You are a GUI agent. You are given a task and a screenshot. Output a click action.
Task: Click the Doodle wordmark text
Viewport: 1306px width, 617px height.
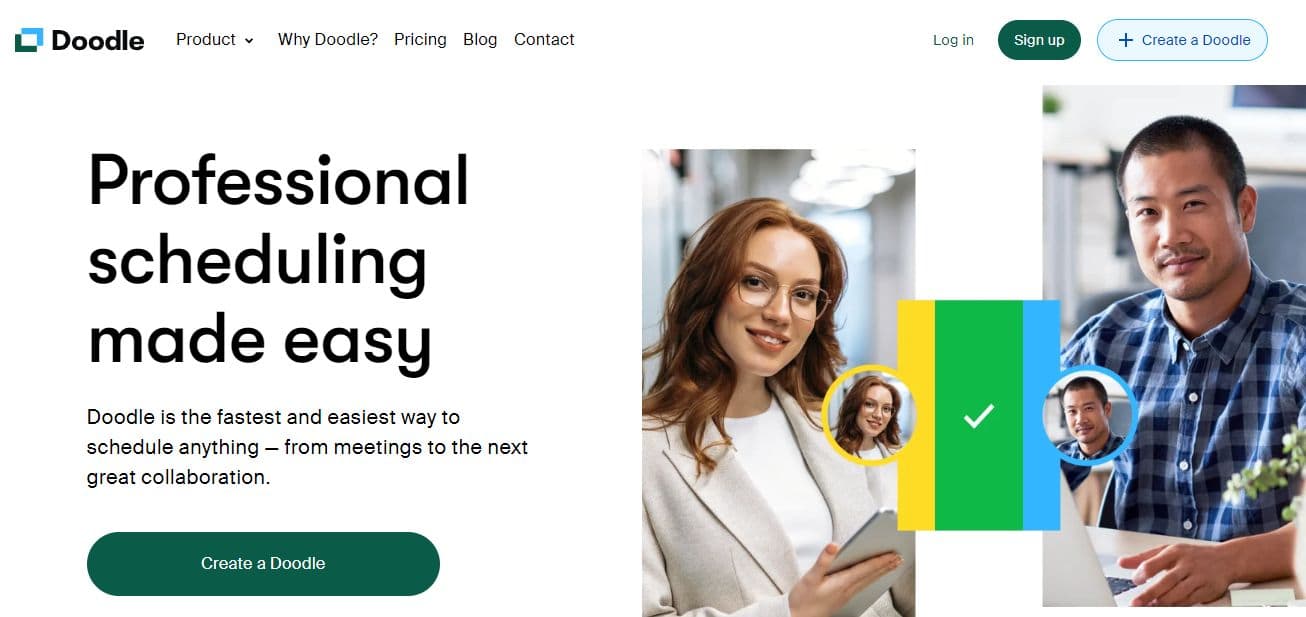coord(98,41)
